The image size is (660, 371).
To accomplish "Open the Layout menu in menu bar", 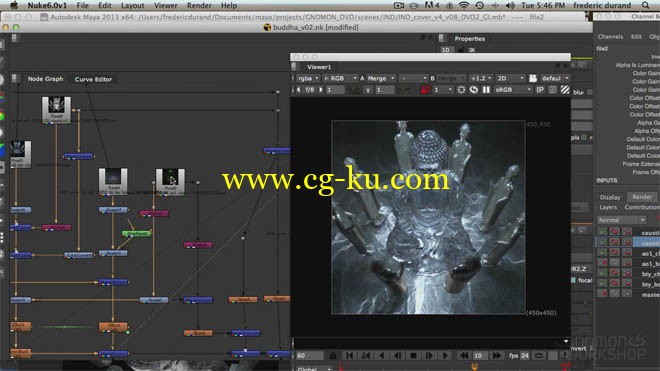I will coord(133,5).
